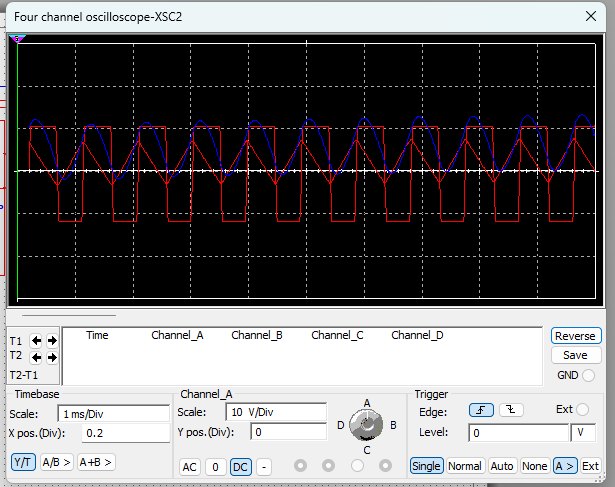615x487 pixels.
Task: Select A+B > display mode
Action: (x=95, y=462)
